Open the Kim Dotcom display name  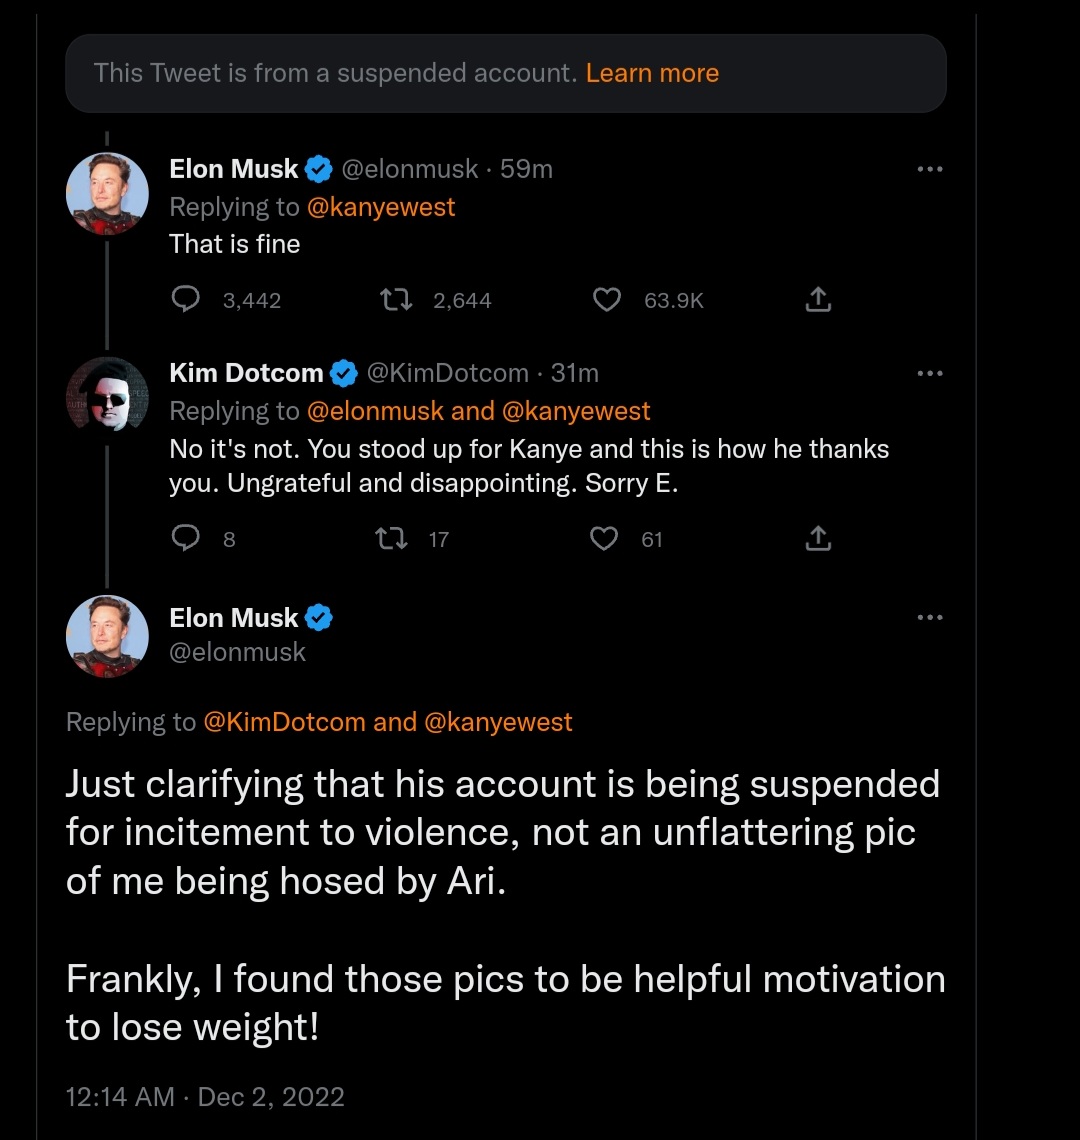[x=246, y=373]
